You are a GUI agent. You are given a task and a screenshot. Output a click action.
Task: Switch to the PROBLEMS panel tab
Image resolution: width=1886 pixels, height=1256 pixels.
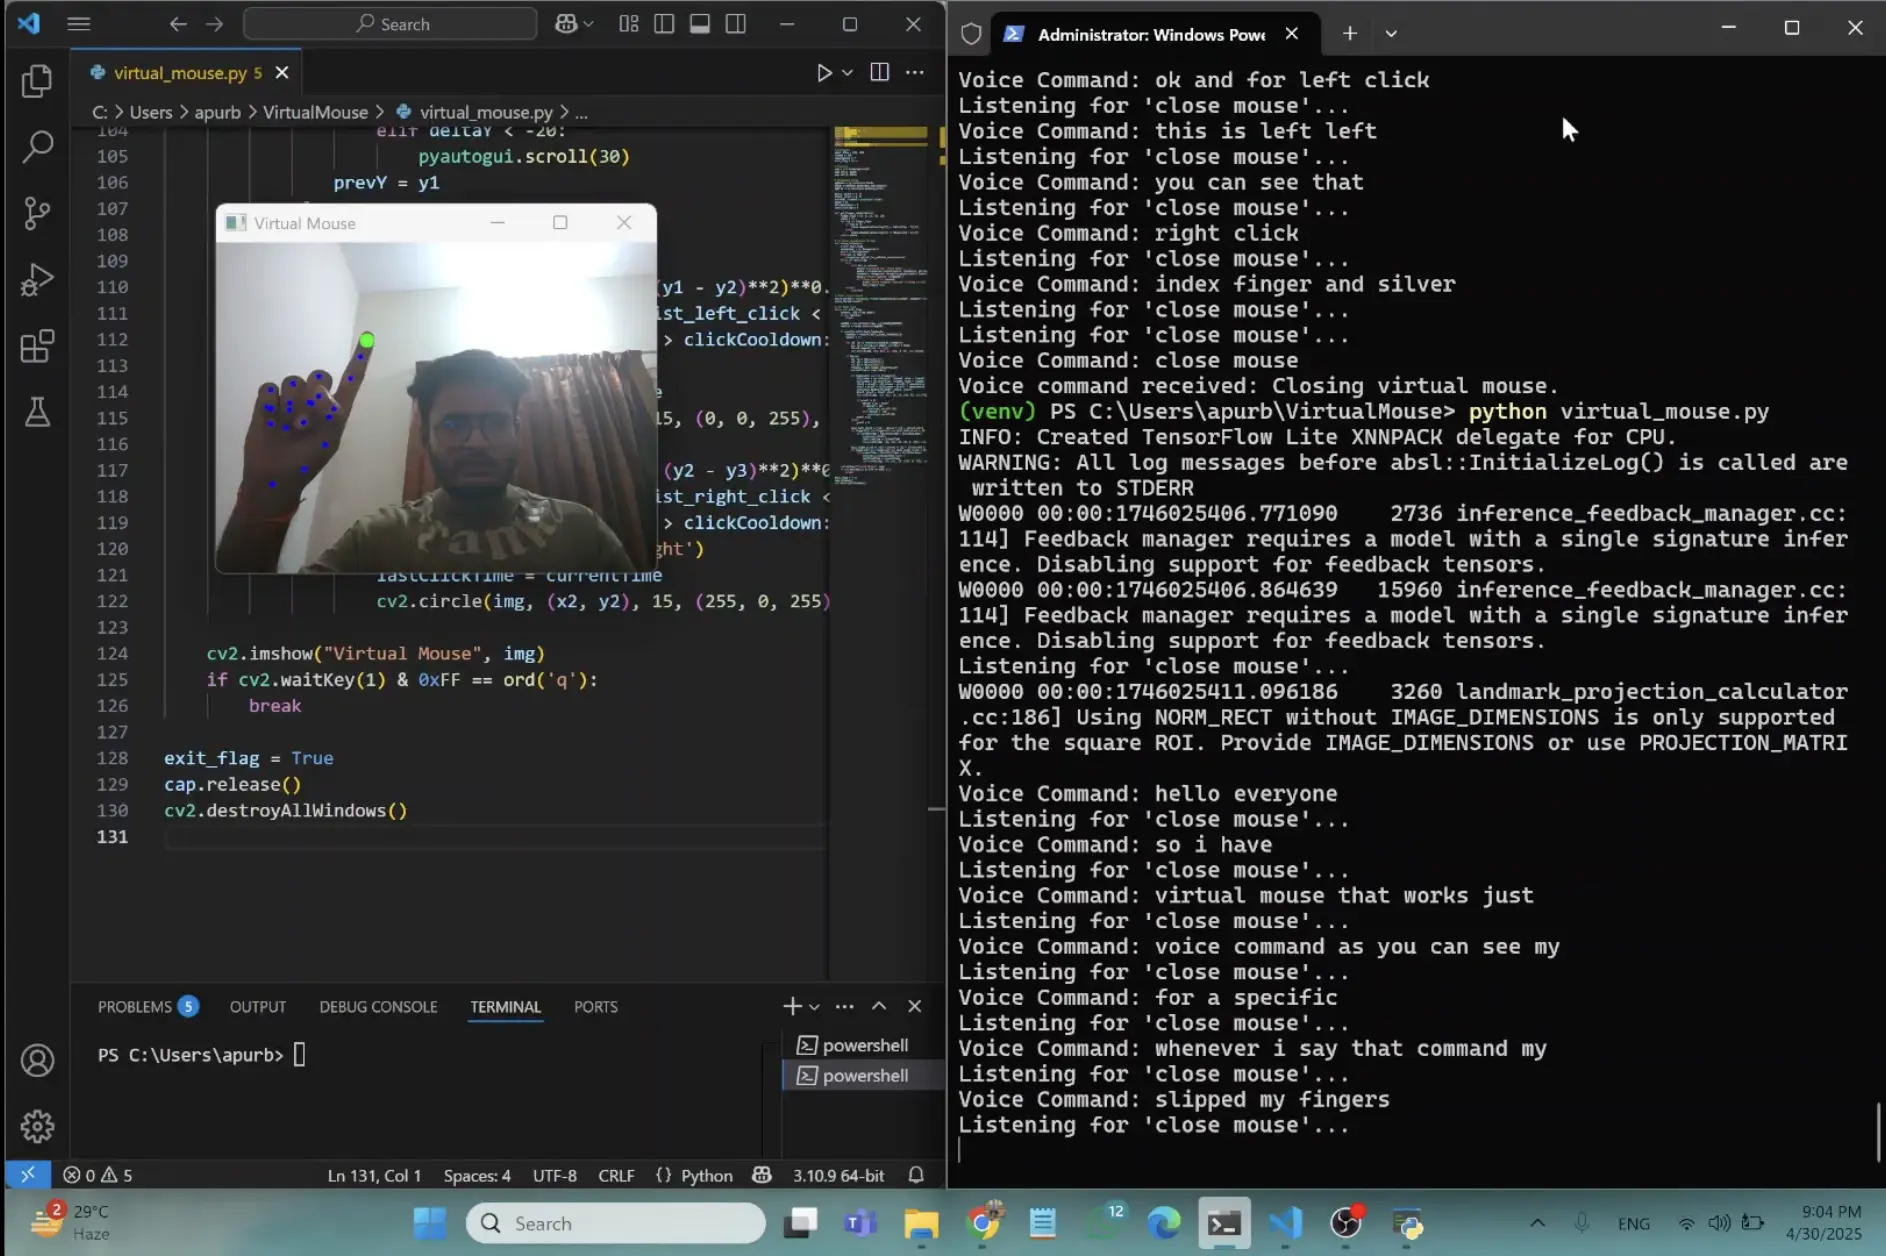coord(135,1007)
